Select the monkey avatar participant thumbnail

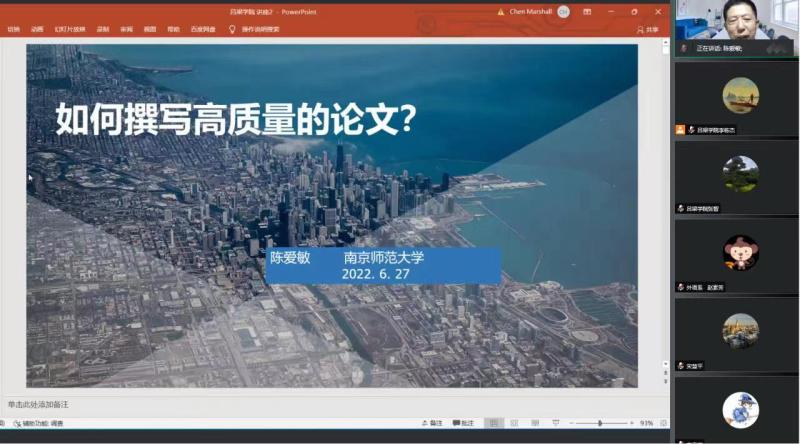[x=741, y=252]
